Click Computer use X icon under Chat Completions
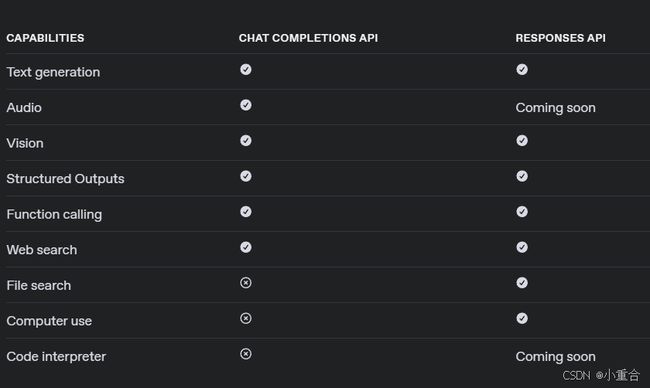 246,318
